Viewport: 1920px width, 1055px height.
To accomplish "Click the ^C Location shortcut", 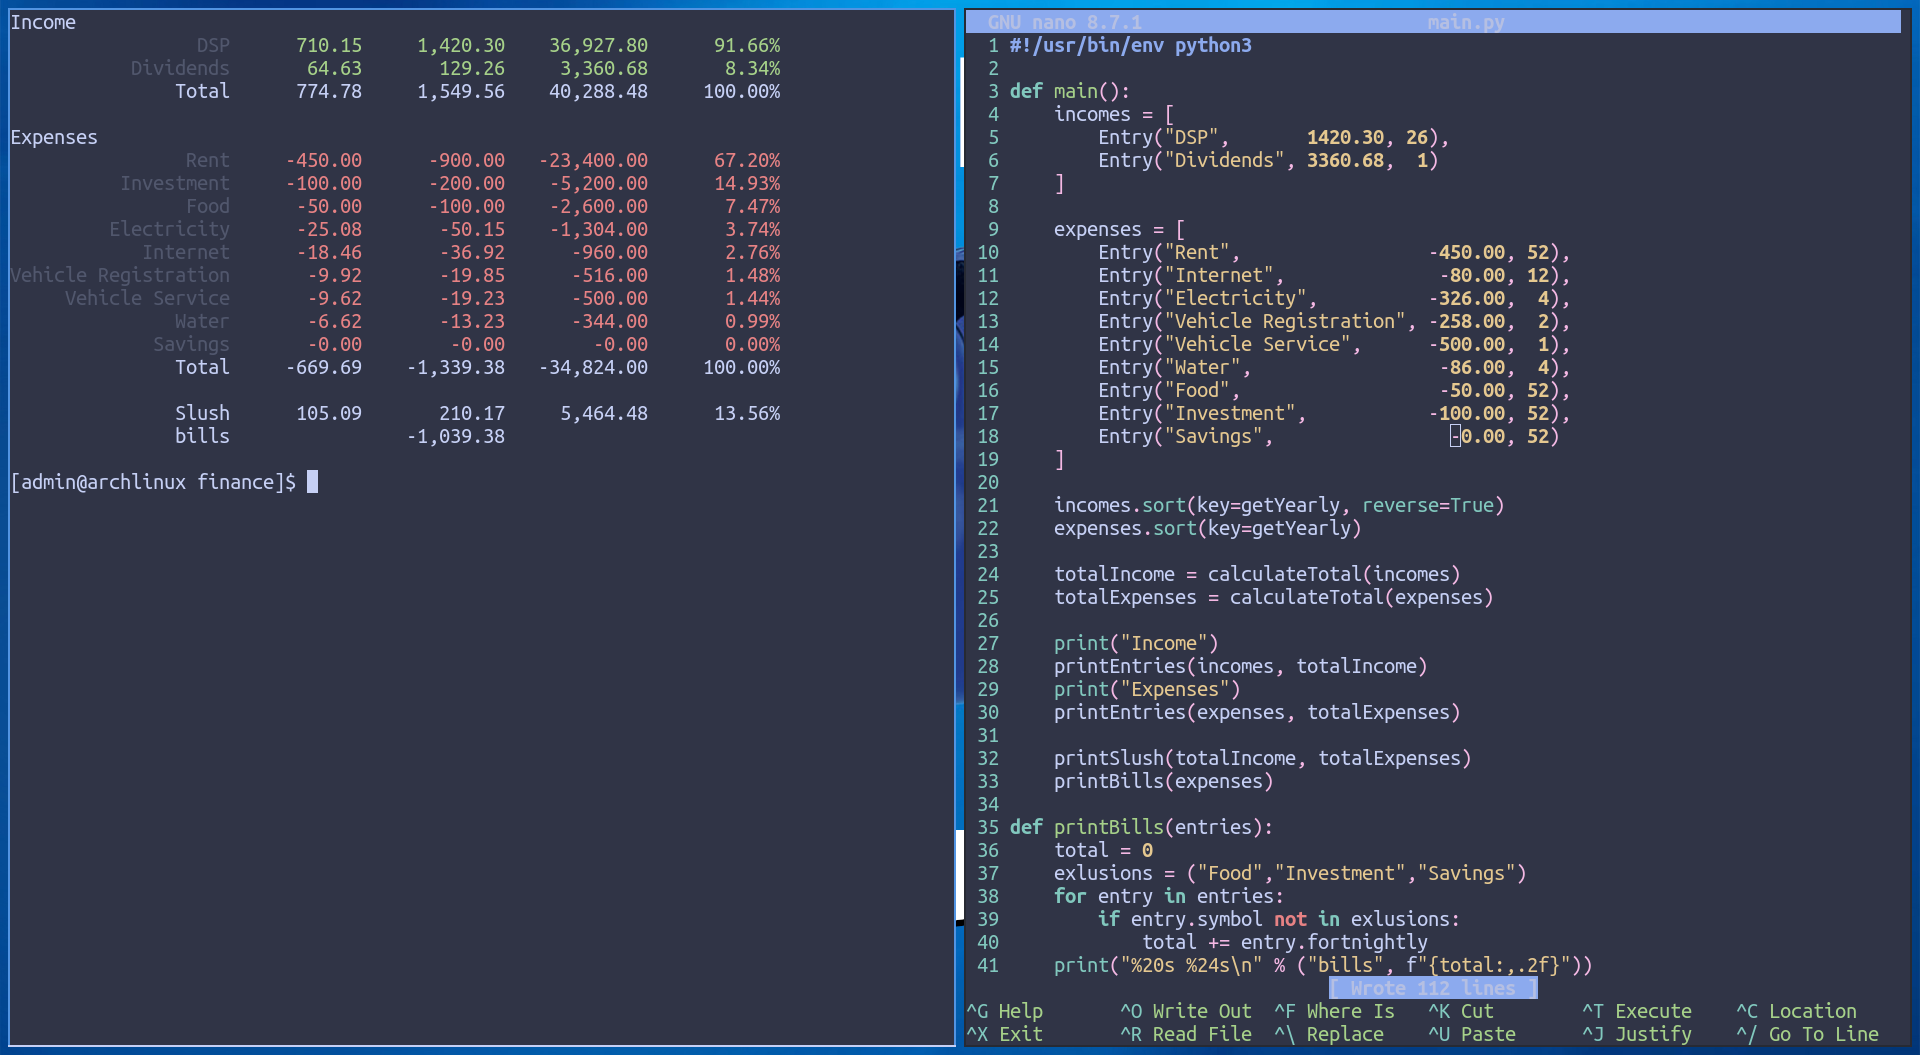I will [1796, 1011].
